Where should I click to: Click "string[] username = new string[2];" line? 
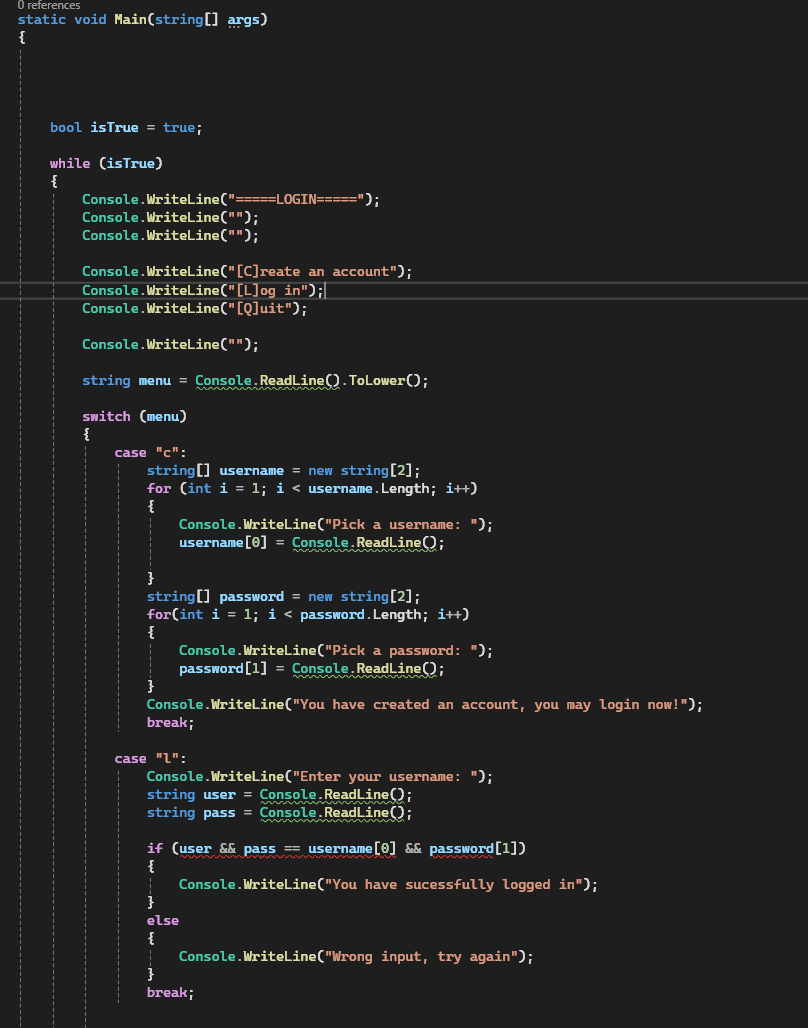[283, 471]
